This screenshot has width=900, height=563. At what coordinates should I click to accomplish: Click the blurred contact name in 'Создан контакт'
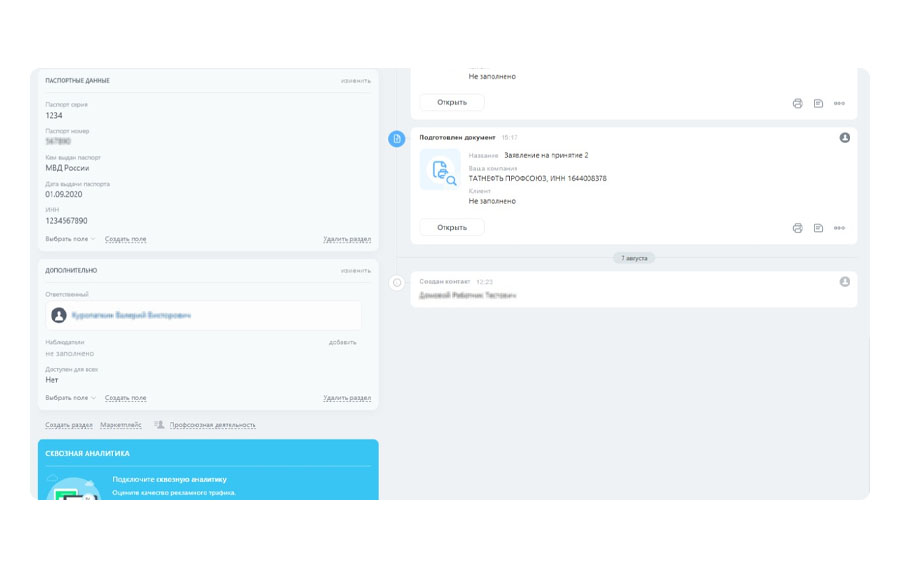(x=467, y=295)
